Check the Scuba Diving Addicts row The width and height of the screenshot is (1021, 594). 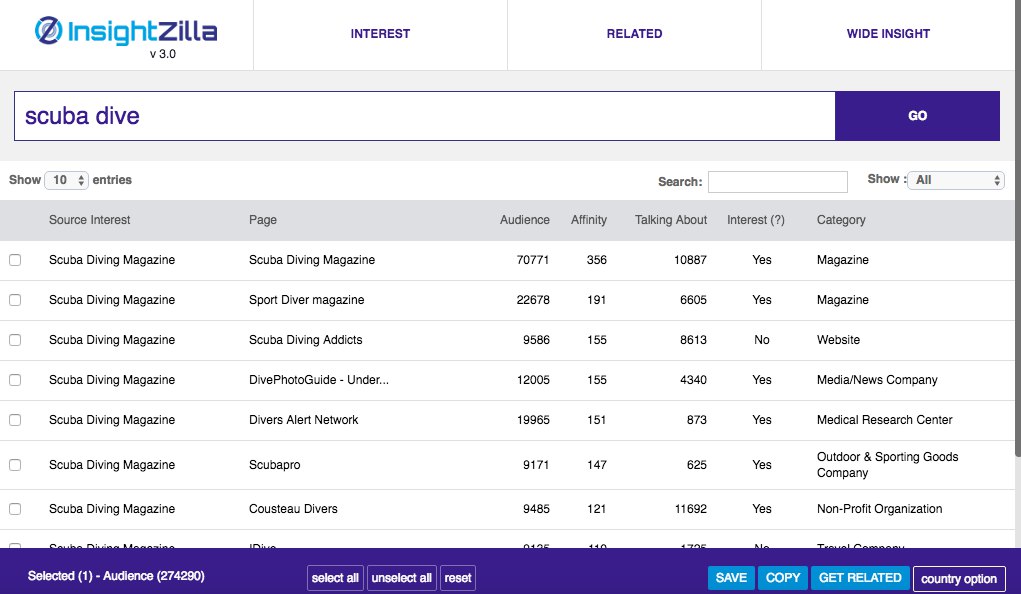tap(15, 340)
